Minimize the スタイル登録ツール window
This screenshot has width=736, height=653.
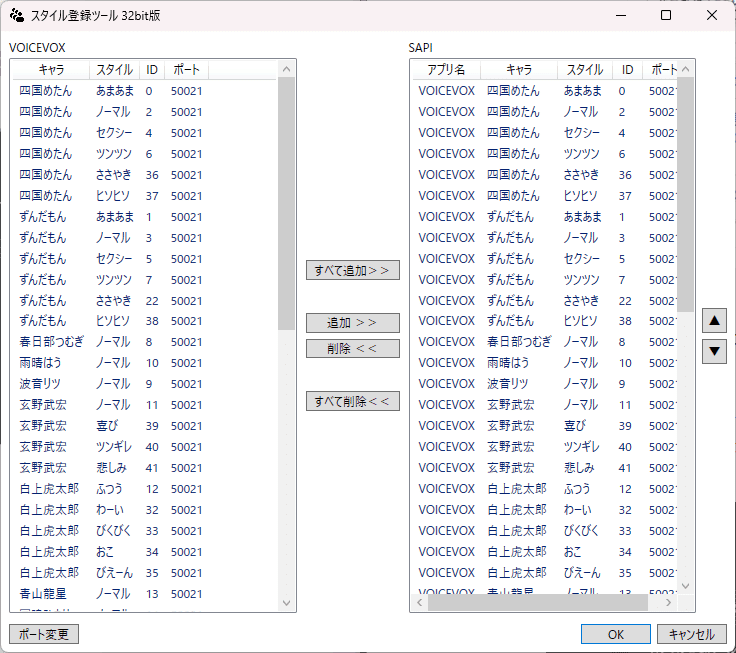coord(621,15)
